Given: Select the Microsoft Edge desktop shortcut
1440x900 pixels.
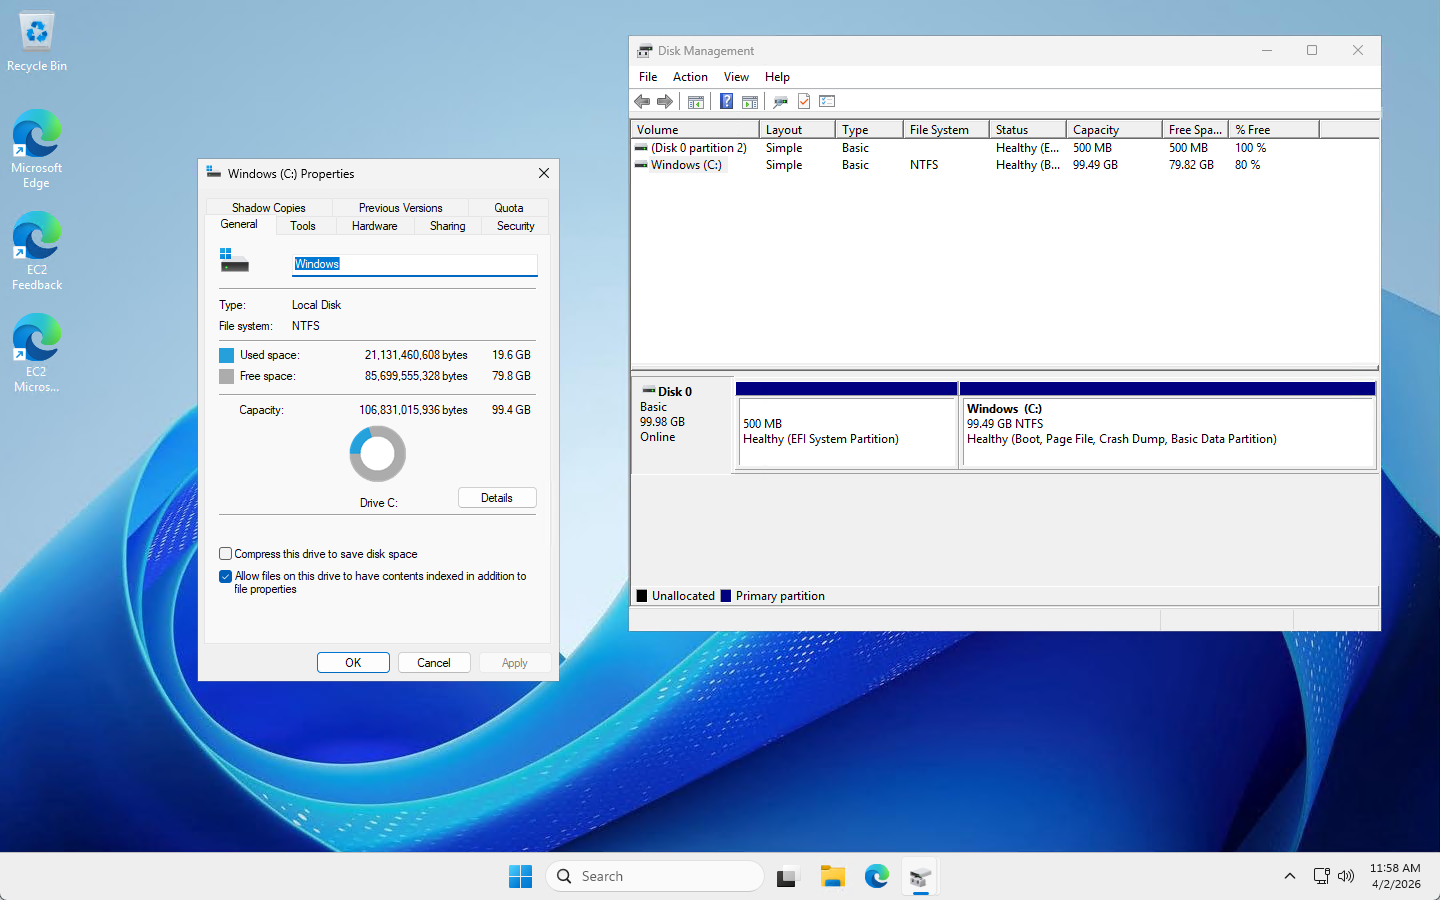Looking at the screenshot, I should 37,148.
